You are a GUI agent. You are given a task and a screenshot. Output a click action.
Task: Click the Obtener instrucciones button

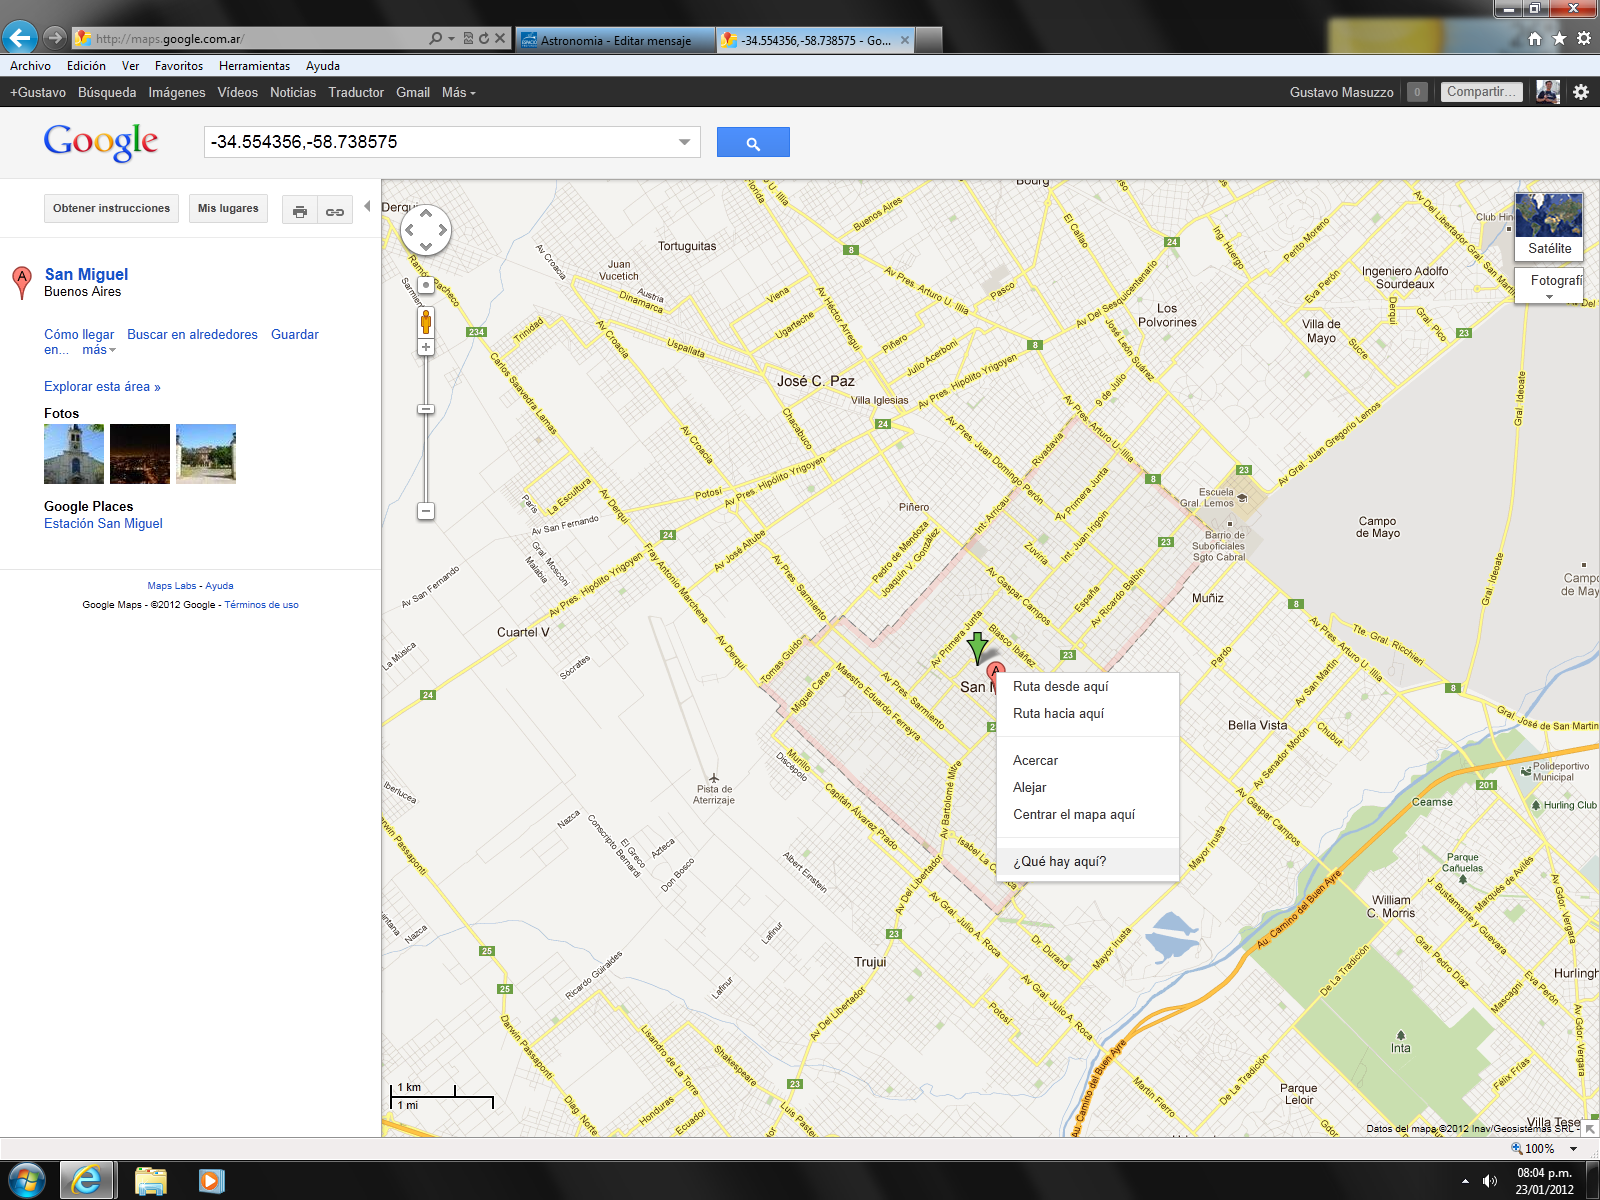tap(111, 208)
